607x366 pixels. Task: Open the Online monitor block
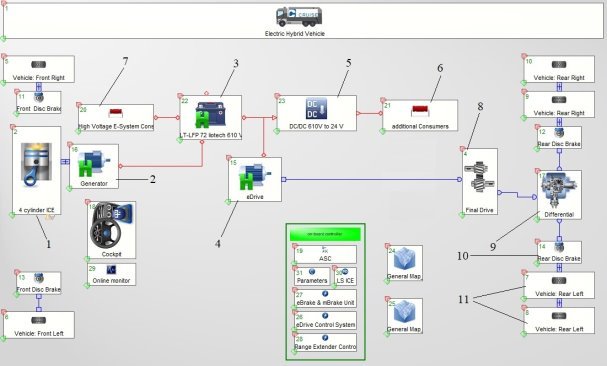tap(111, 275)
